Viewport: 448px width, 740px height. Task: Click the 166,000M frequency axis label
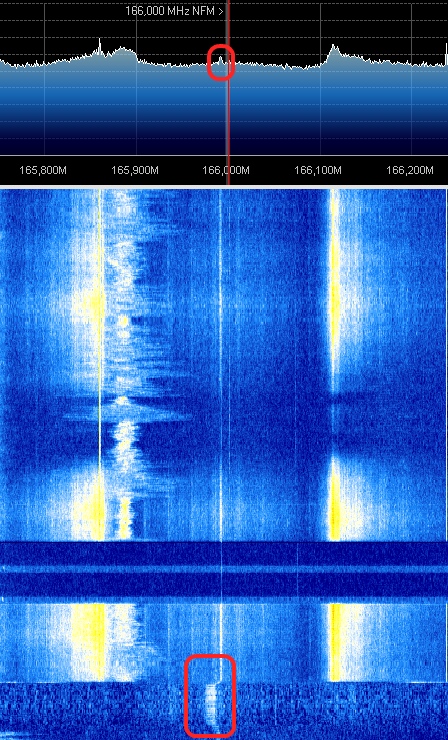(x=226, y=170)
